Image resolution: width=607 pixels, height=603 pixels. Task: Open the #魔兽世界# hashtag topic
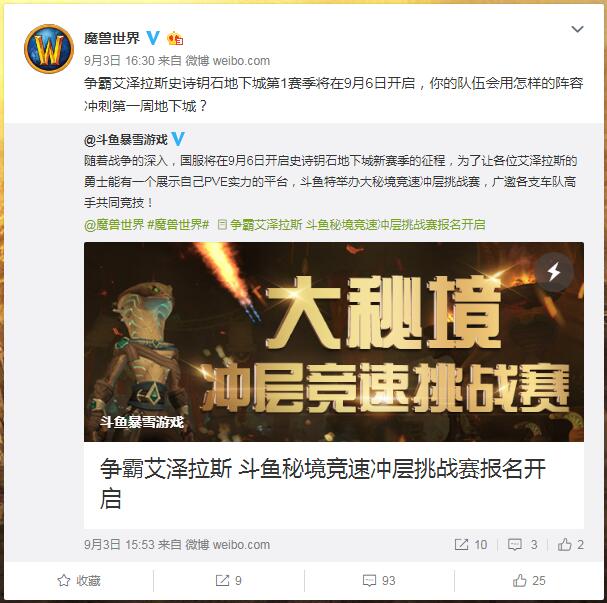[x=178, y=224]
